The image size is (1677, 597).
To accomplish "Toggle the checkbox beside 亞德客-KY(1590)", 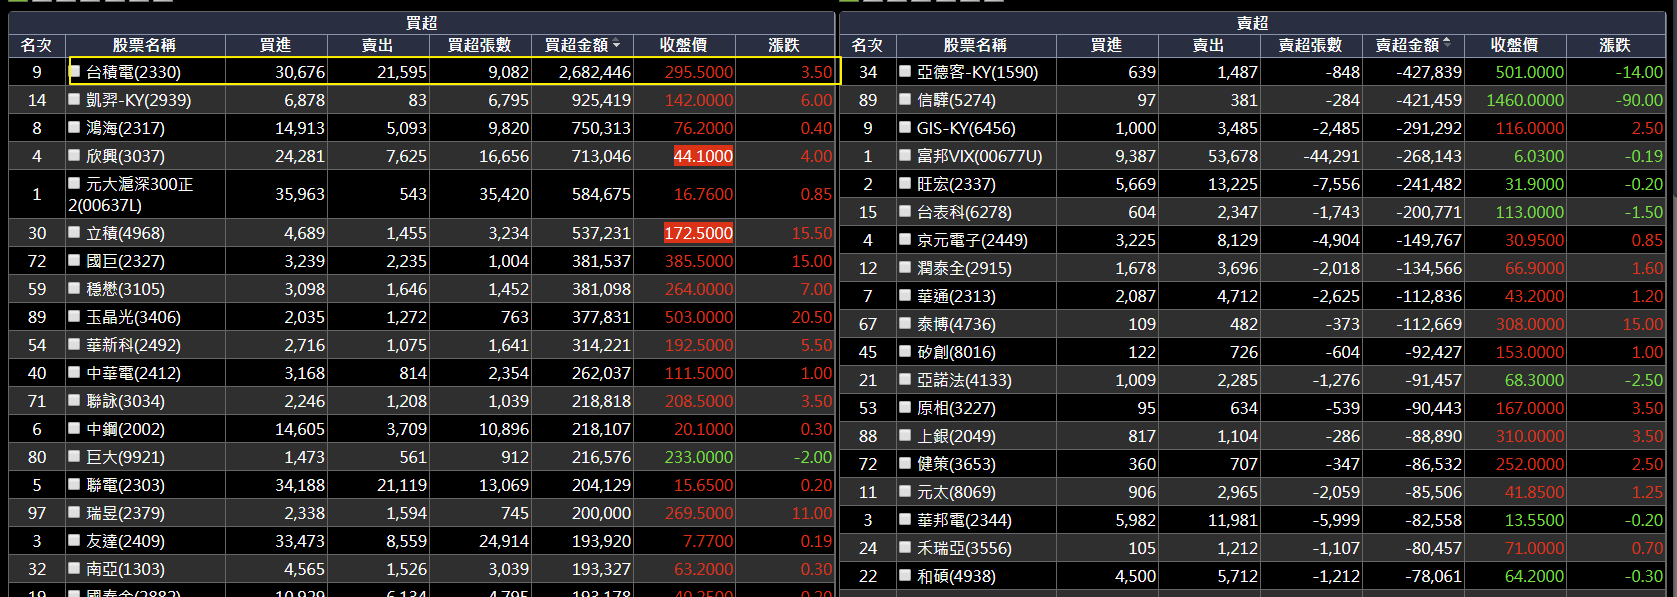I will tap(905, 71).
